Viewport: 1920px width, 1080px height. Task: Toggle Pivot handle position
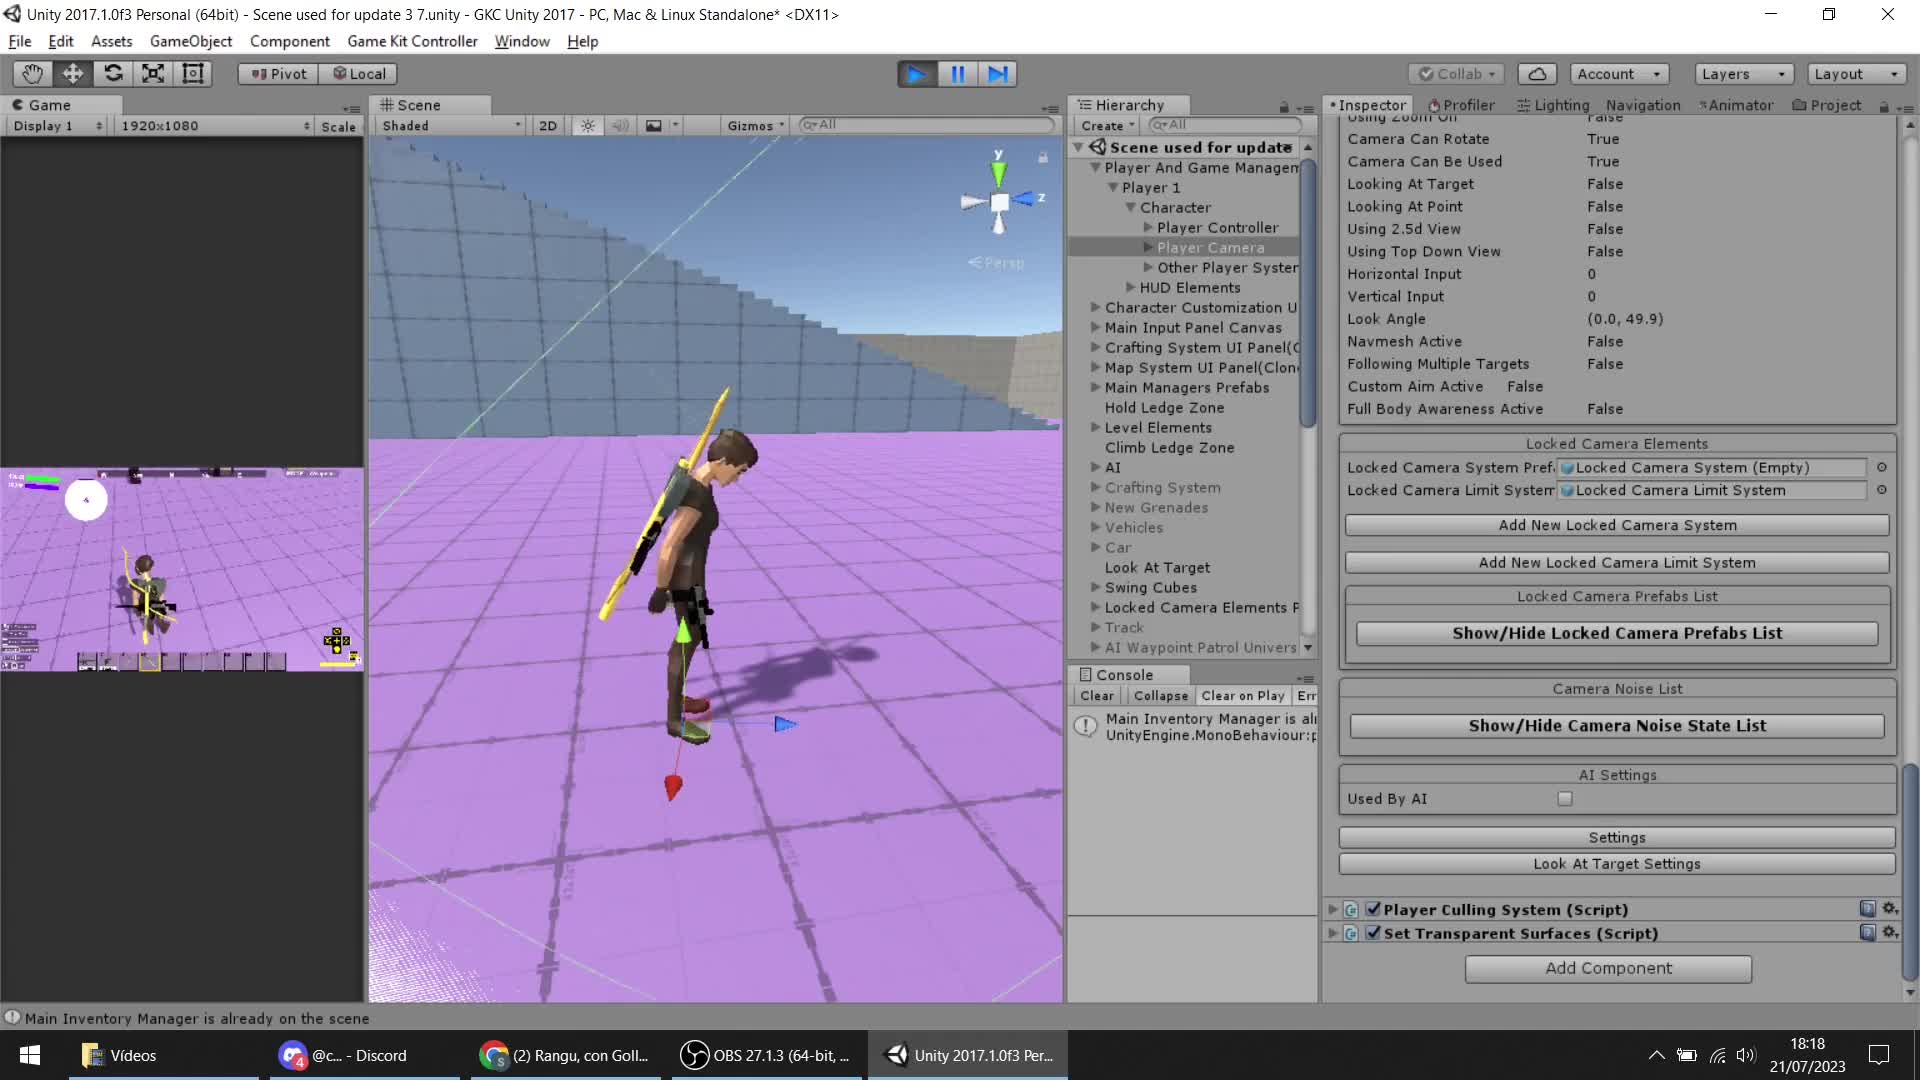coord(278,74)
